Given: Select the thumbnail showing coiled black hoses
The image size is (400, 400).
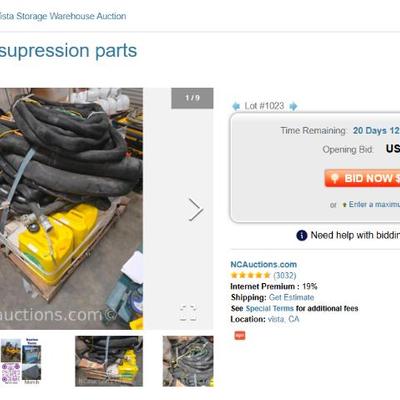Looking at the screenshot, I should coord(188,361).
